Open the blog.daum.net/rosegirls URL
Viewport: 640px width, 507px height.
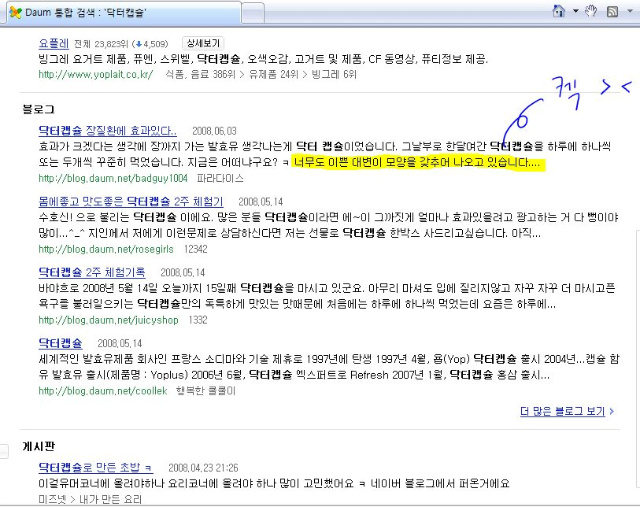click(x=106, y=249)
